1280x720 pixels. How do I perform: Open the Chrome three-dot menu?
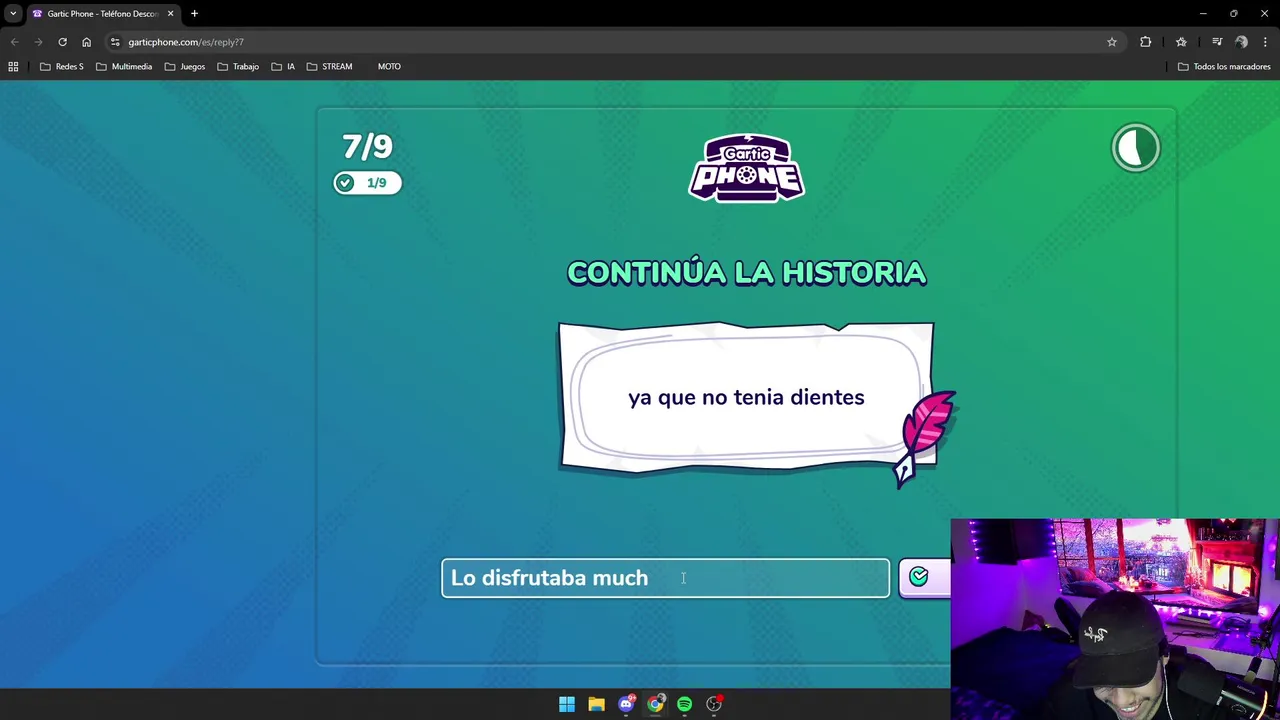[x=1266, y=42]
